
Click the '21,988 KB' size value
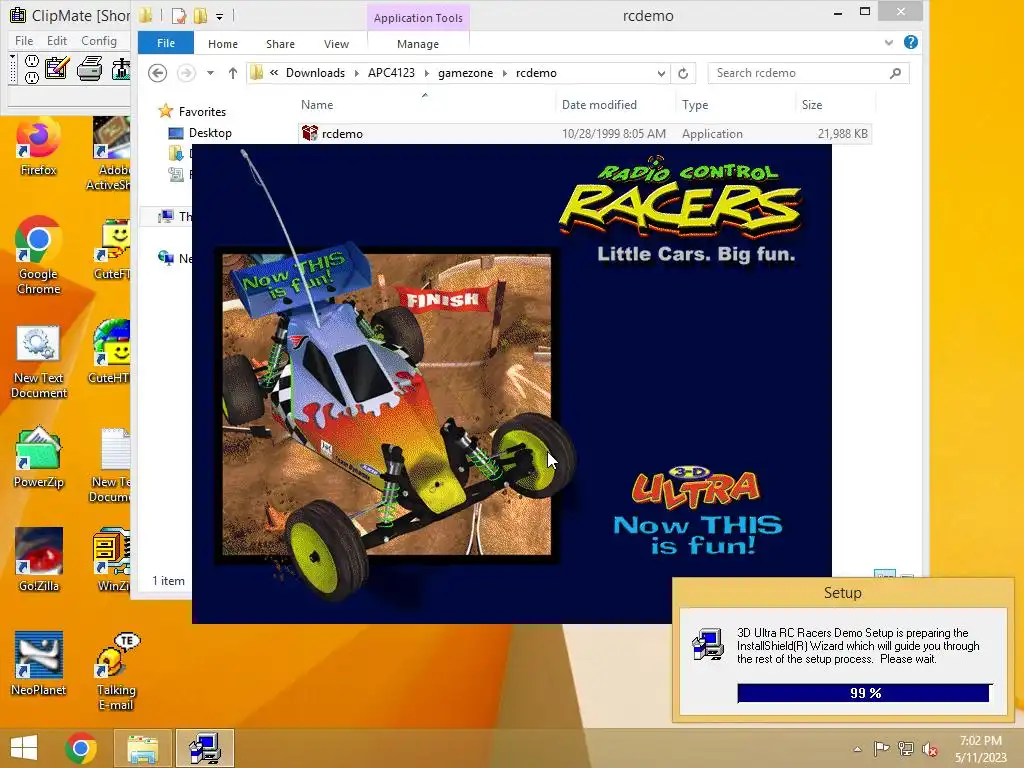click(x=842, y=134)
